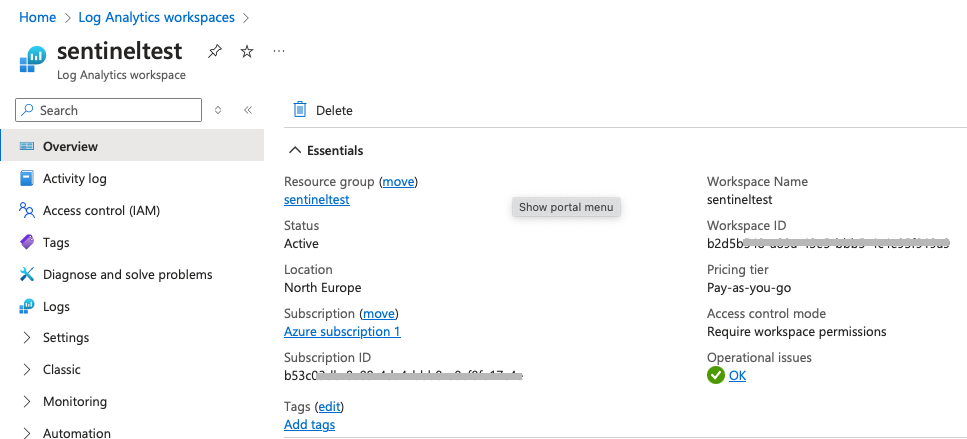Select the North Europe location text
The image size is (967, 439).
323,288
